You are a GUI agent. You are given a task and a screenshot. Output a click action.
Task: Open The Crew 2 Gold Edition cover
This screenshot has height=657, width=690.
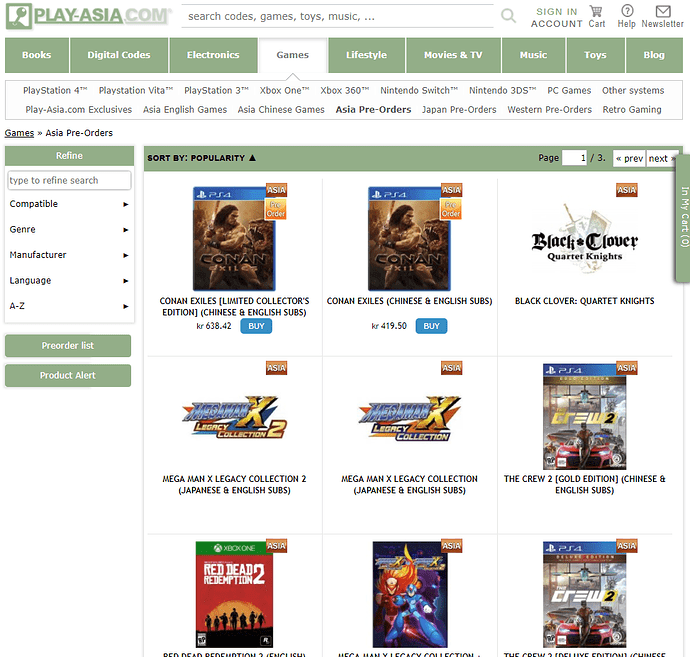[585, 417]
